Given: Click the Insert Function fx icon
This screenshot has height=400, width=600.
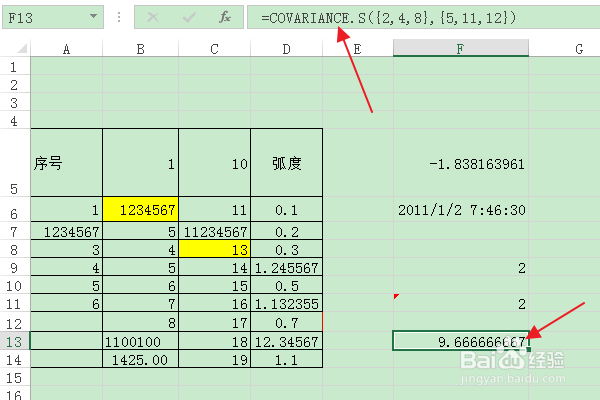Looking at the screenshot, I should tap(225, 17).
